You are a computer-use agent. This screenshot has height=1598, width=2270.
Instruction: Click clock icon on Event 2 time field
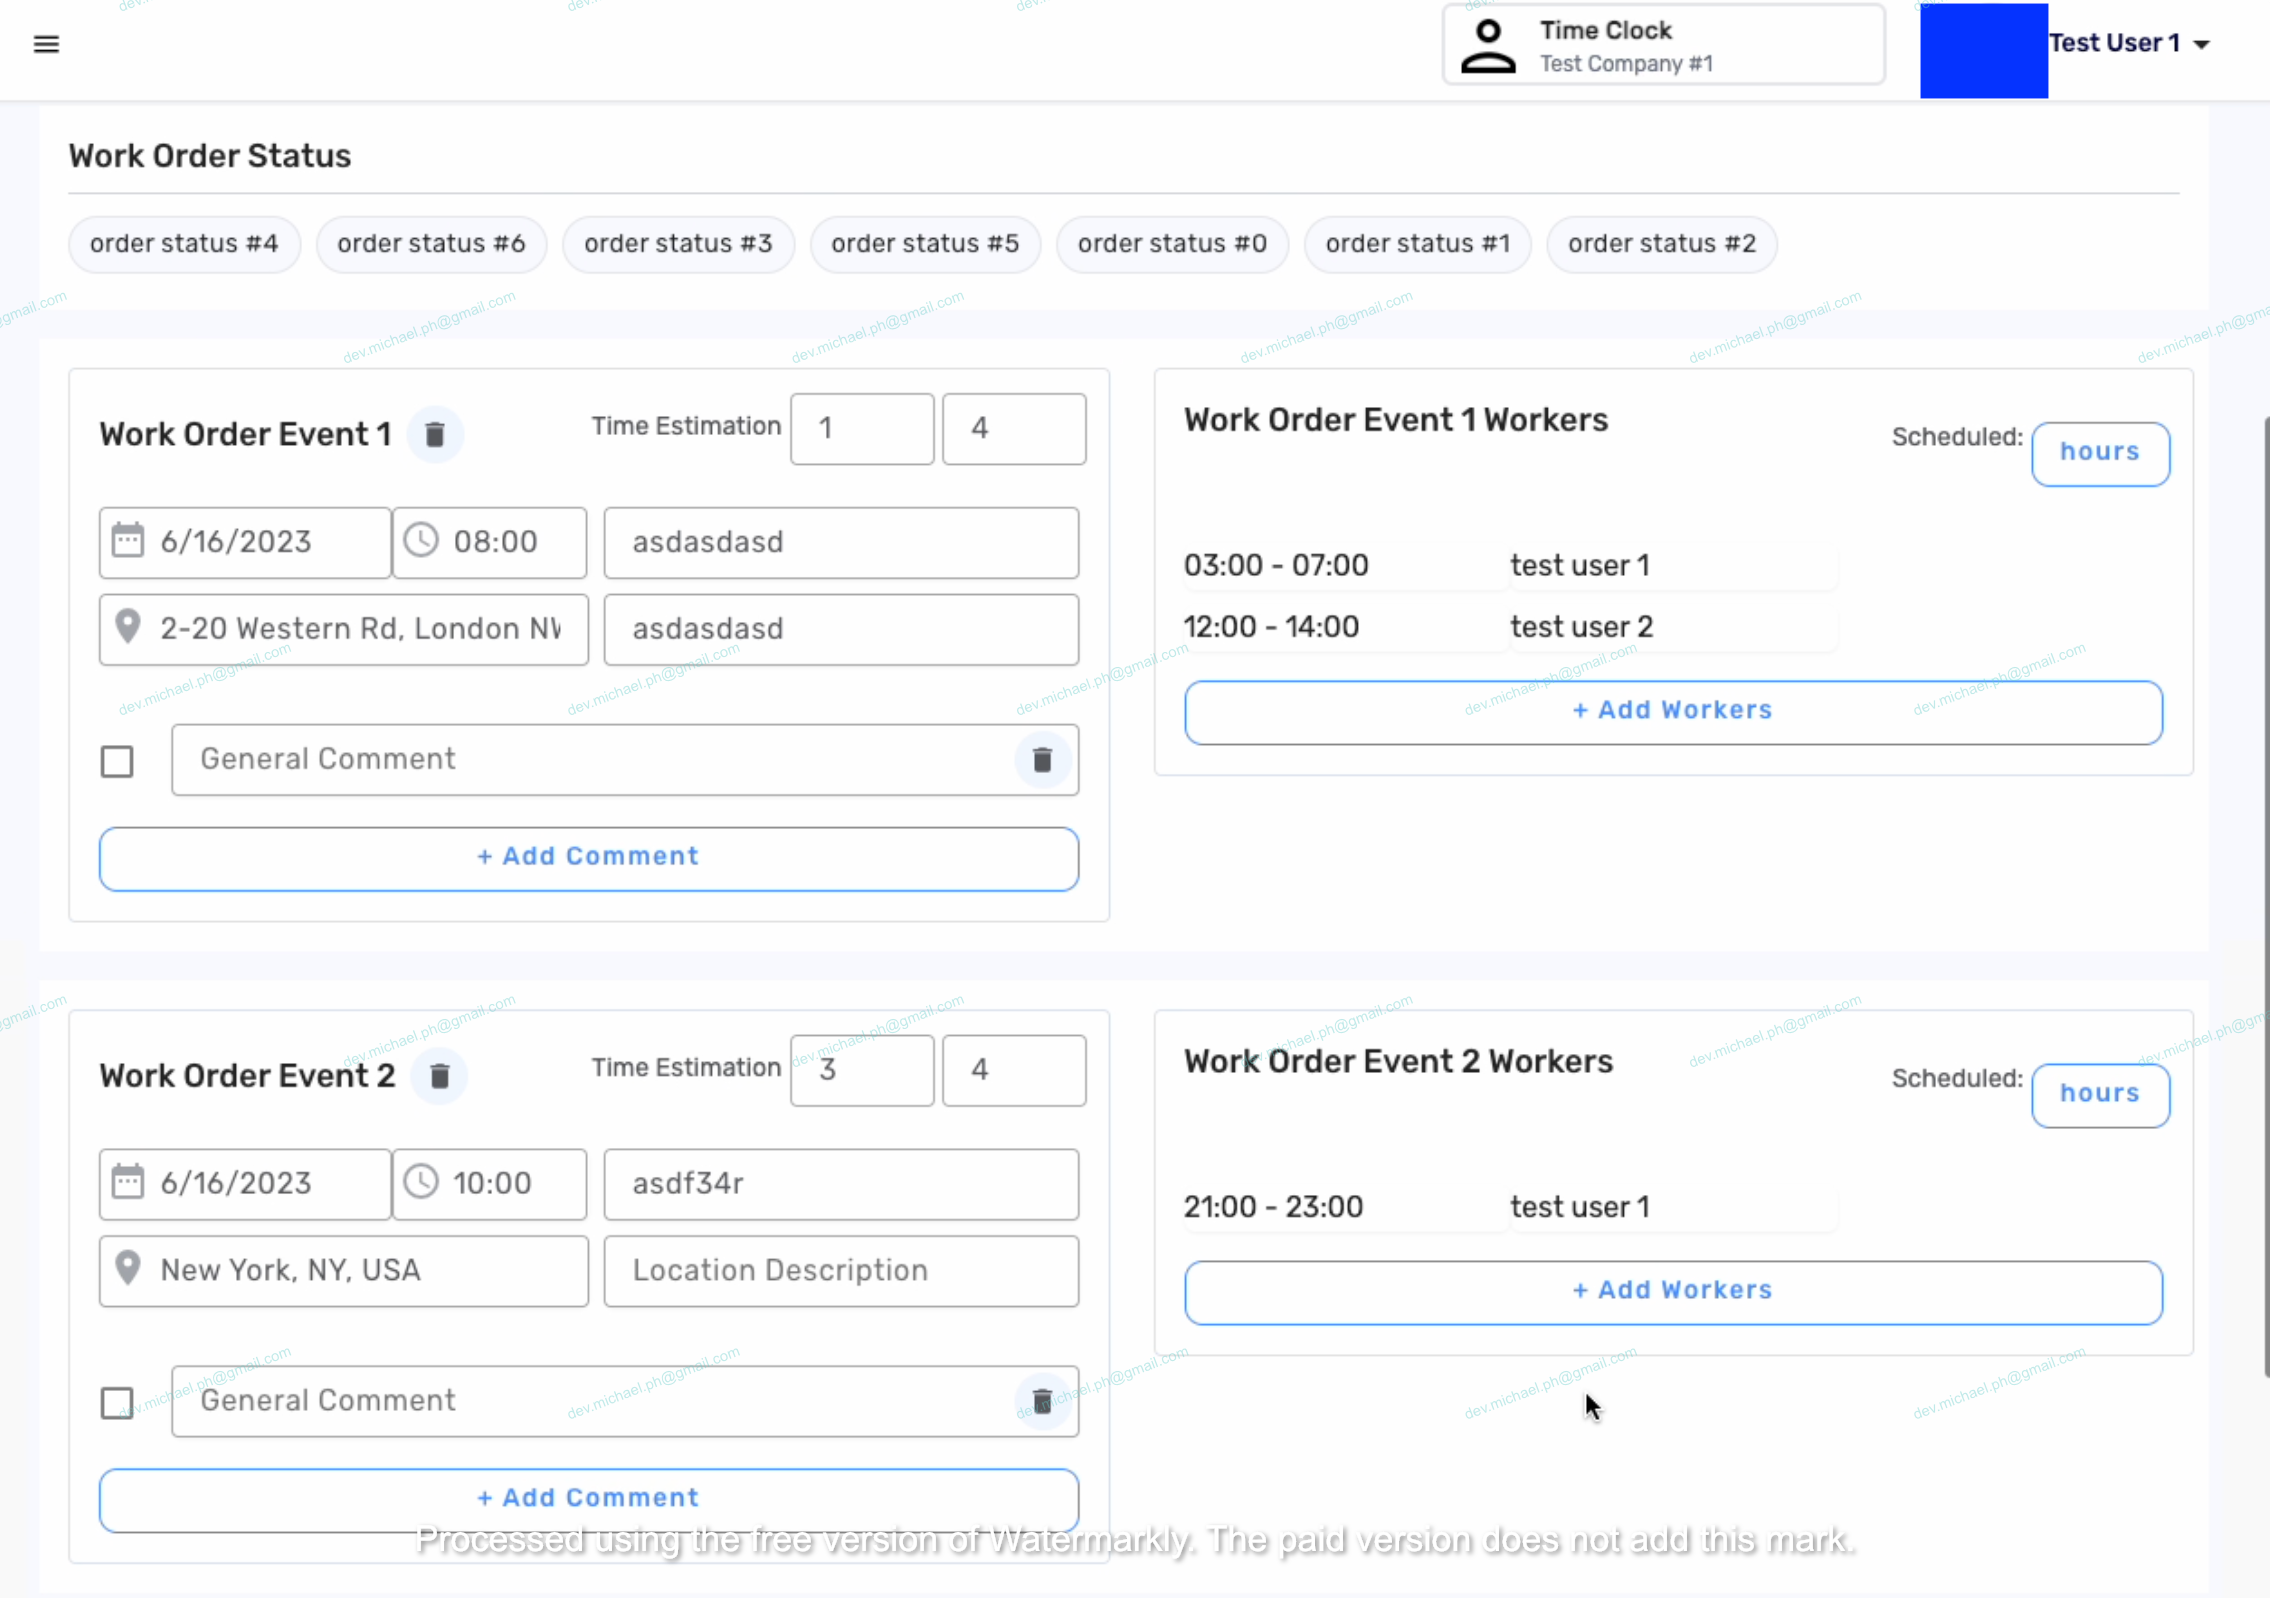[x=421, y=1182]
